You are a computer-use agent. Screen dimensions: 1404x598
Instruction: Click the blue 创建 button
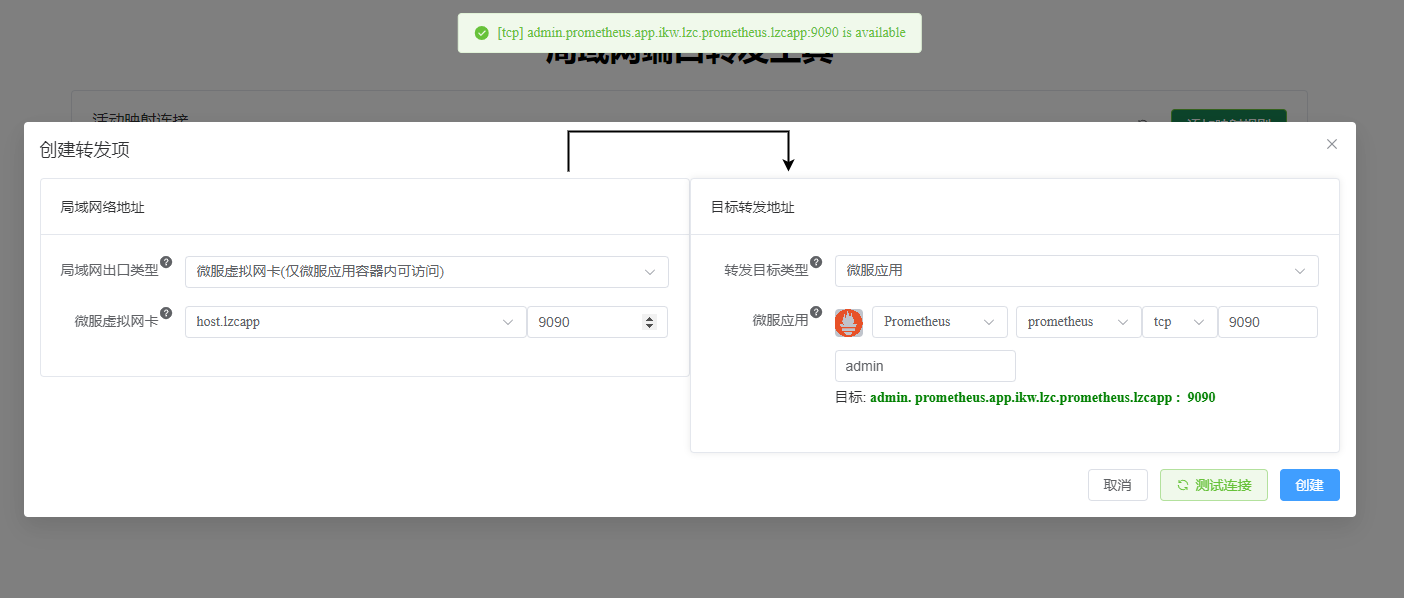click(1310, 485)
